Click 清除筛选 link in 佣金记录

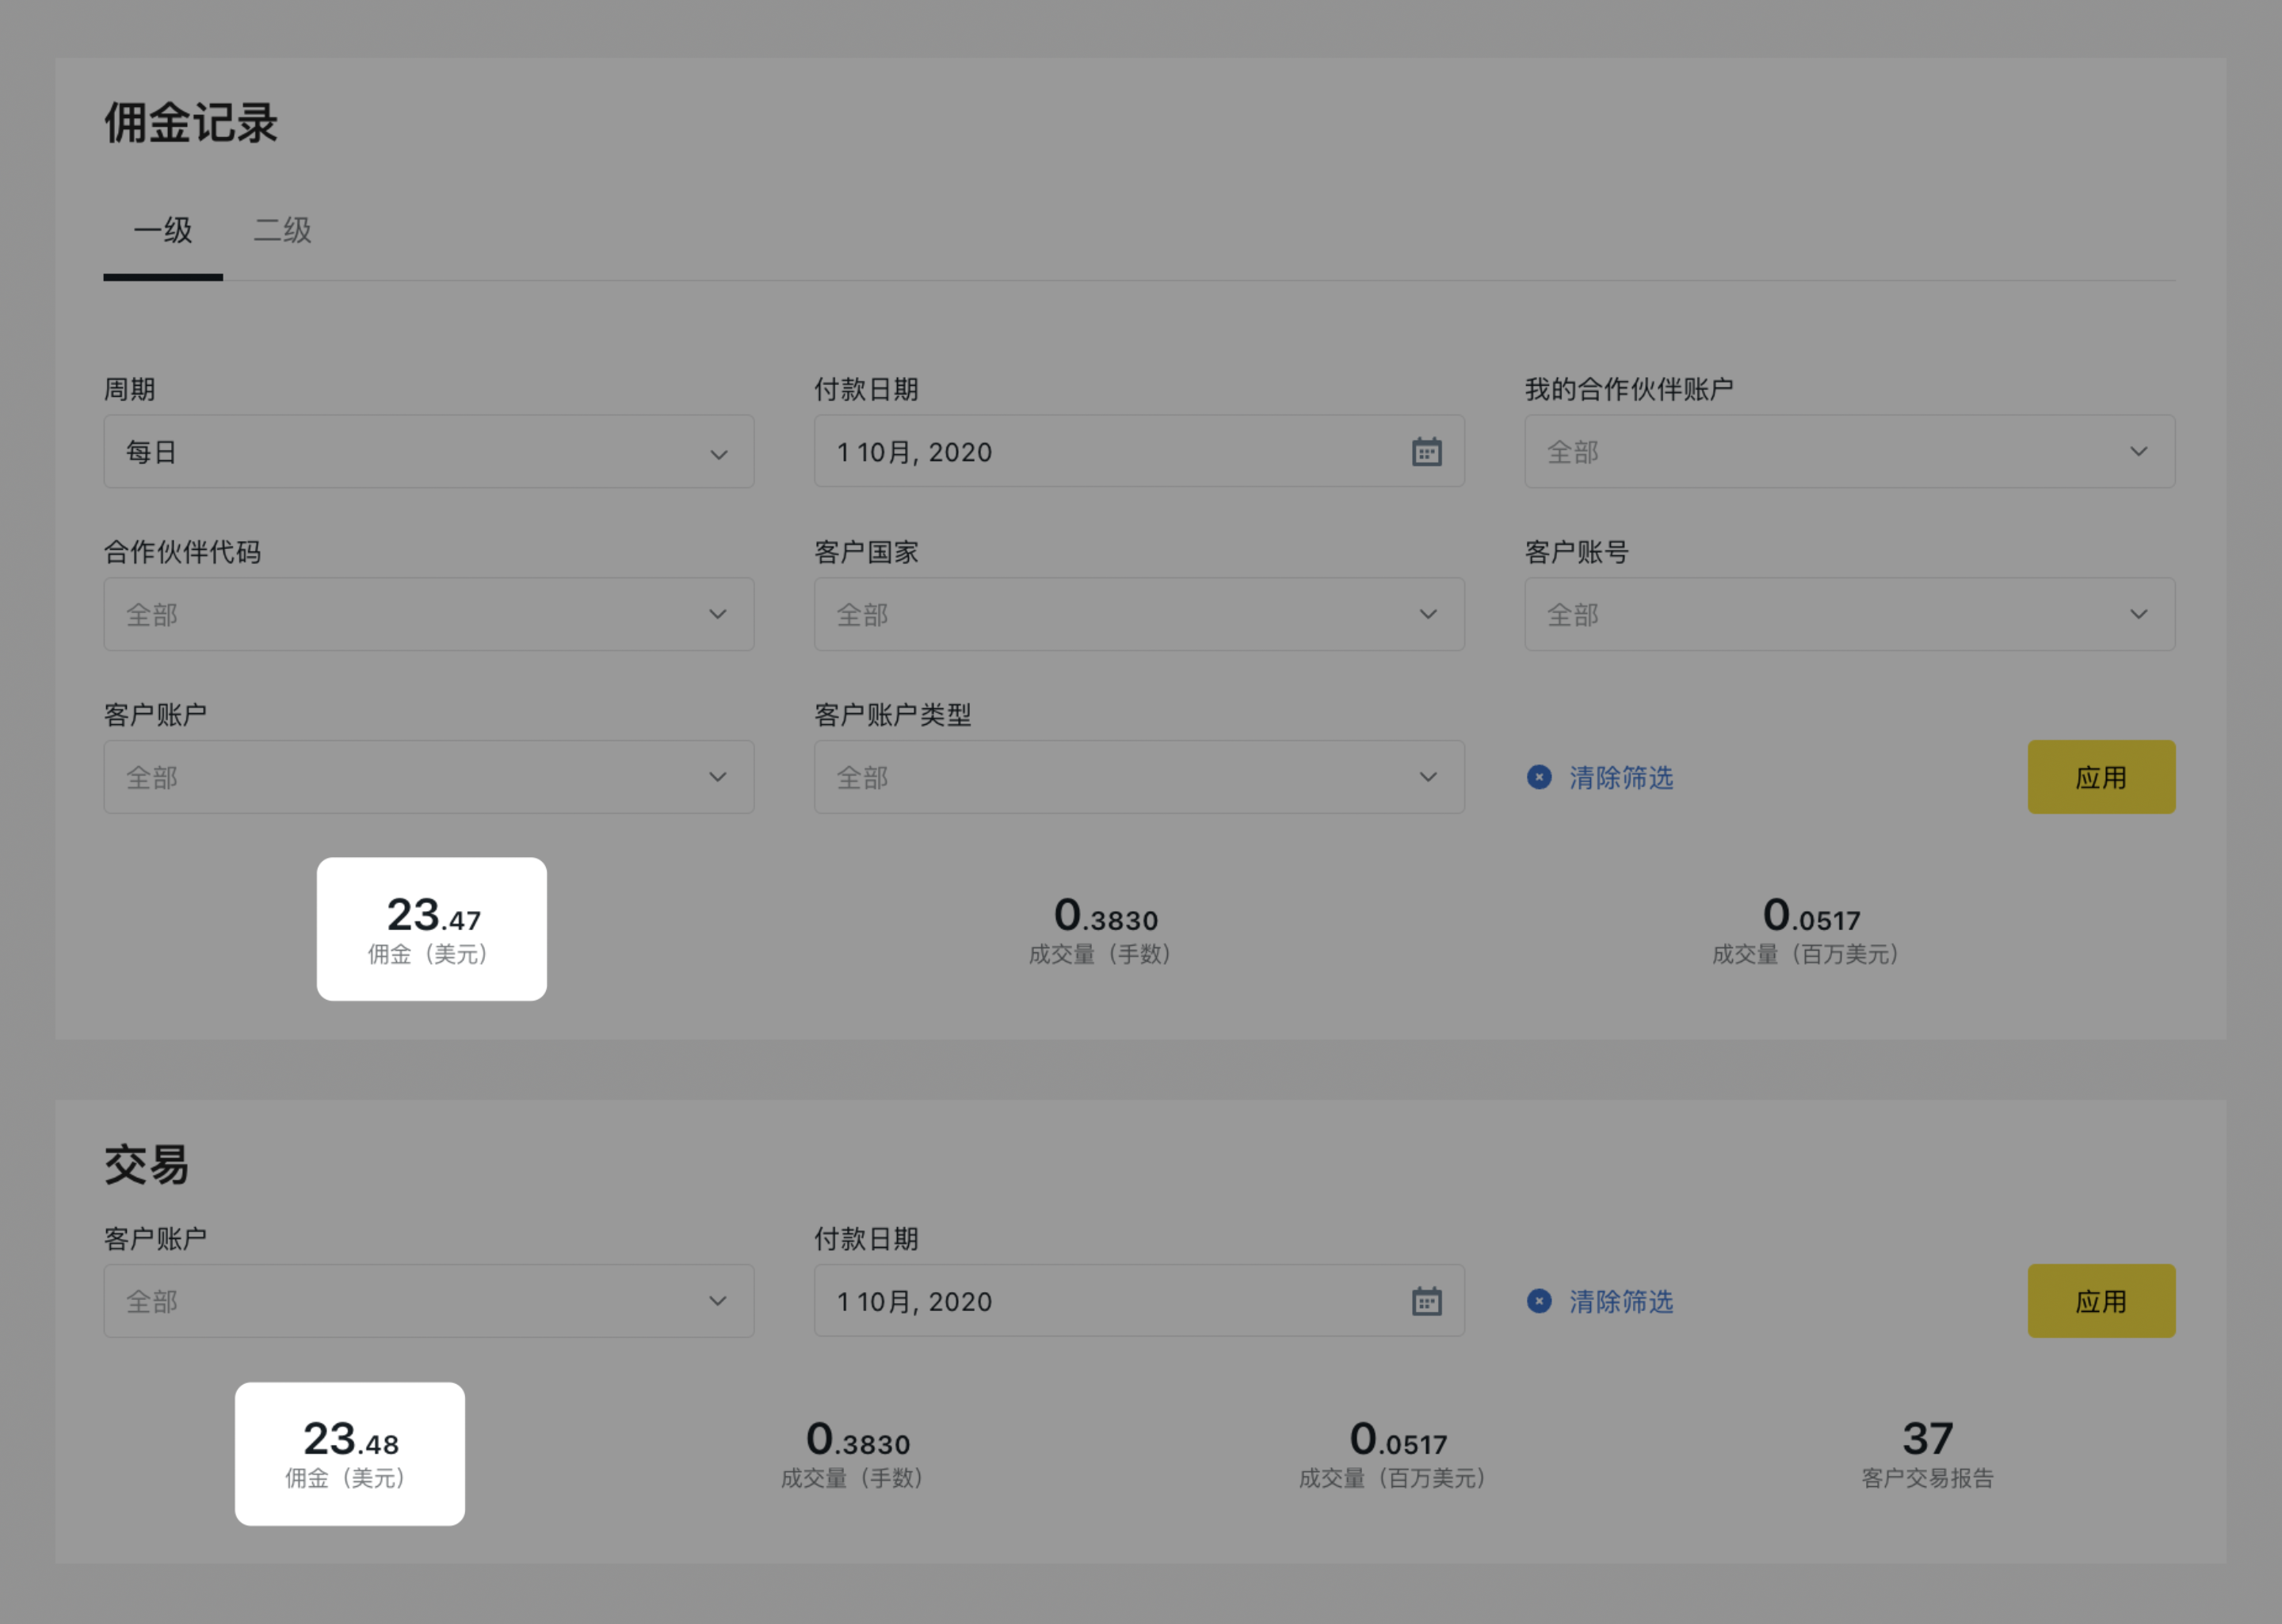click(1621, 778)
